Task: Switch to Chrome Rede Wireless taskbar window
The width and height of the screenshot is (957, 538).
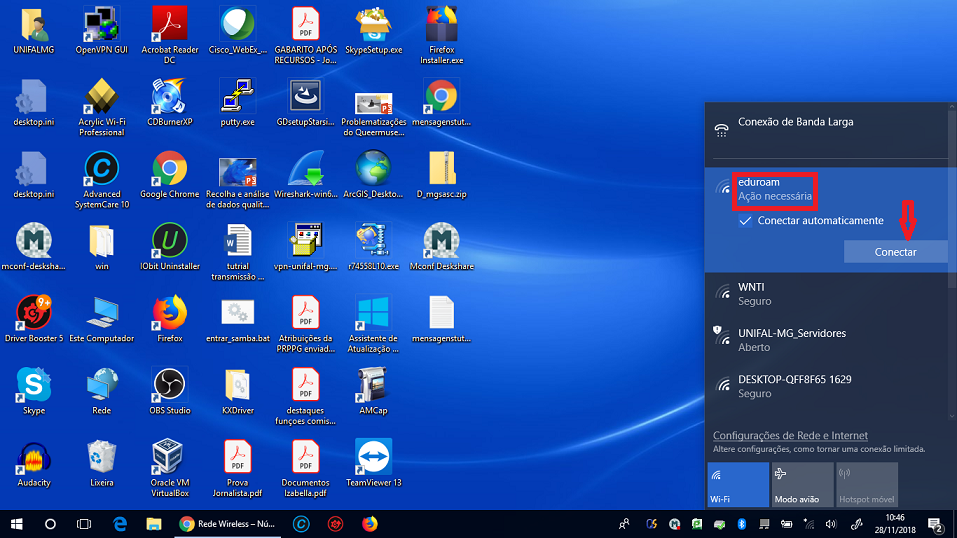Action: tap(227, 524)
